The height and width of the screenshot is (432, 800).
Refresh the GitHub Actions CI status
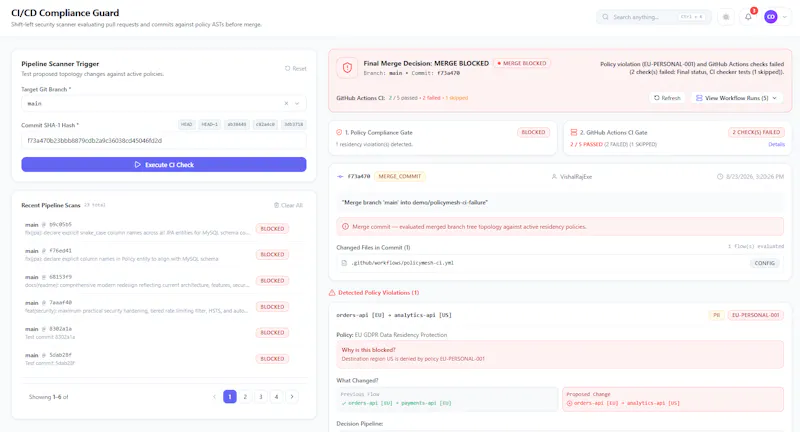[667, 98]
